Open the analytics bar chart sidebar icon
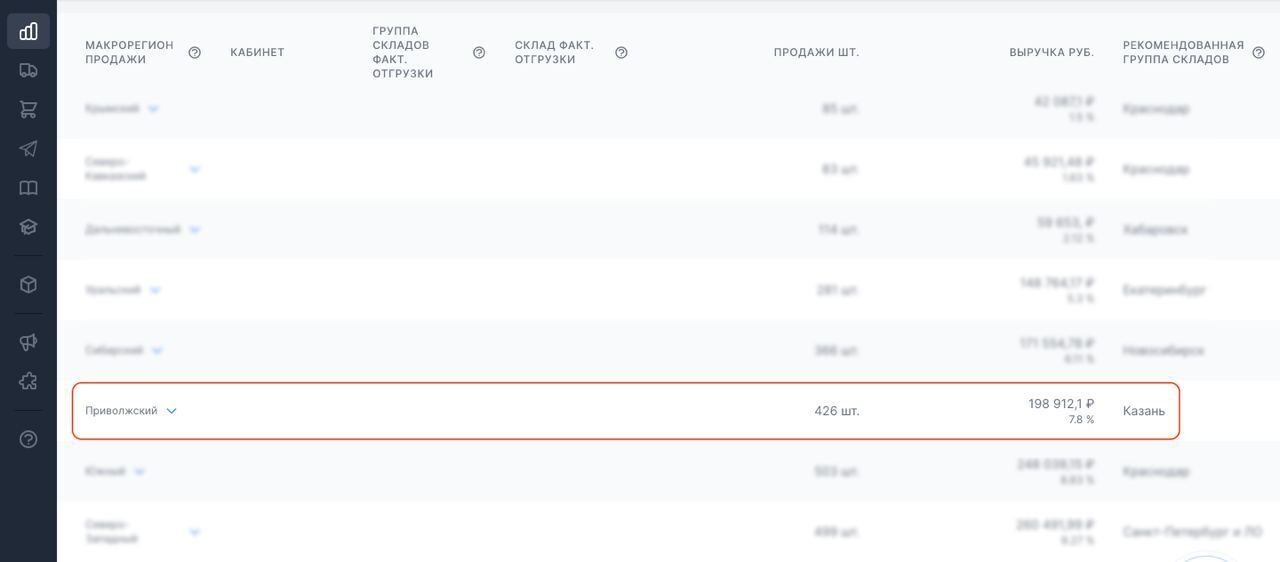 click(28, 31)
